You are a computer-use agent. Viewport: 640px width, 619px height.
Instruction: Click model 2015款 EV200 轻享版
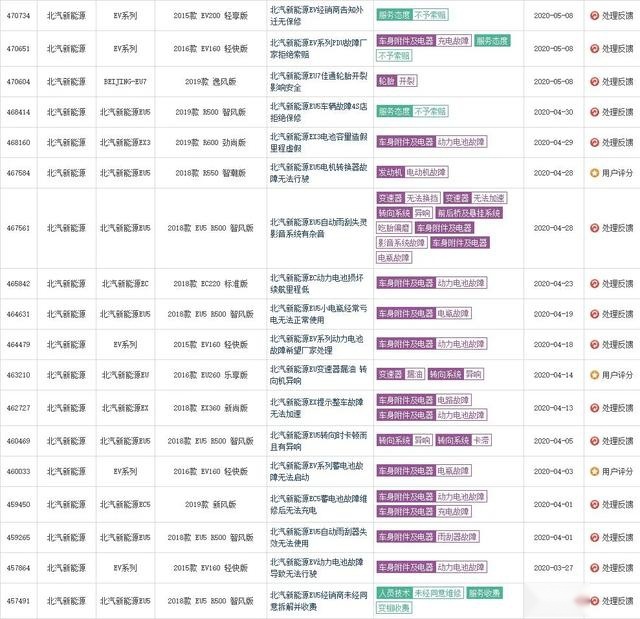coord(211,16)
